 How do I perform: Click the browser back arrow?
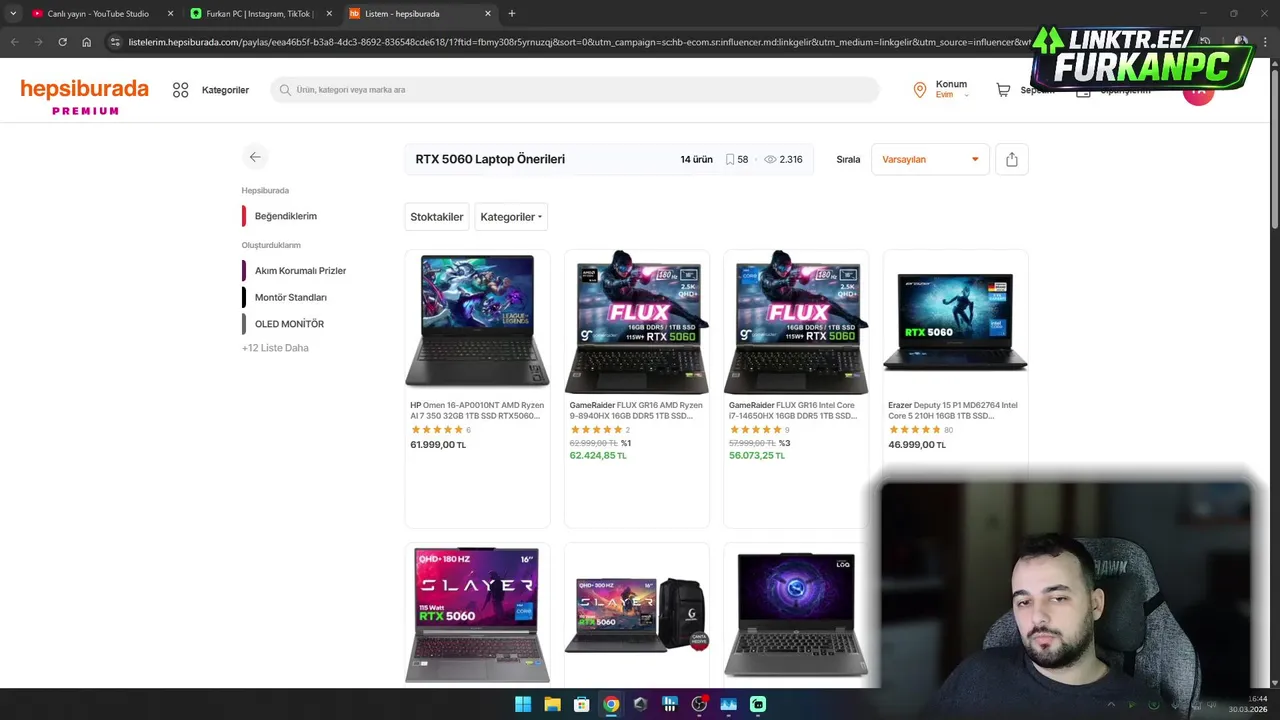[x=14, y=42]
